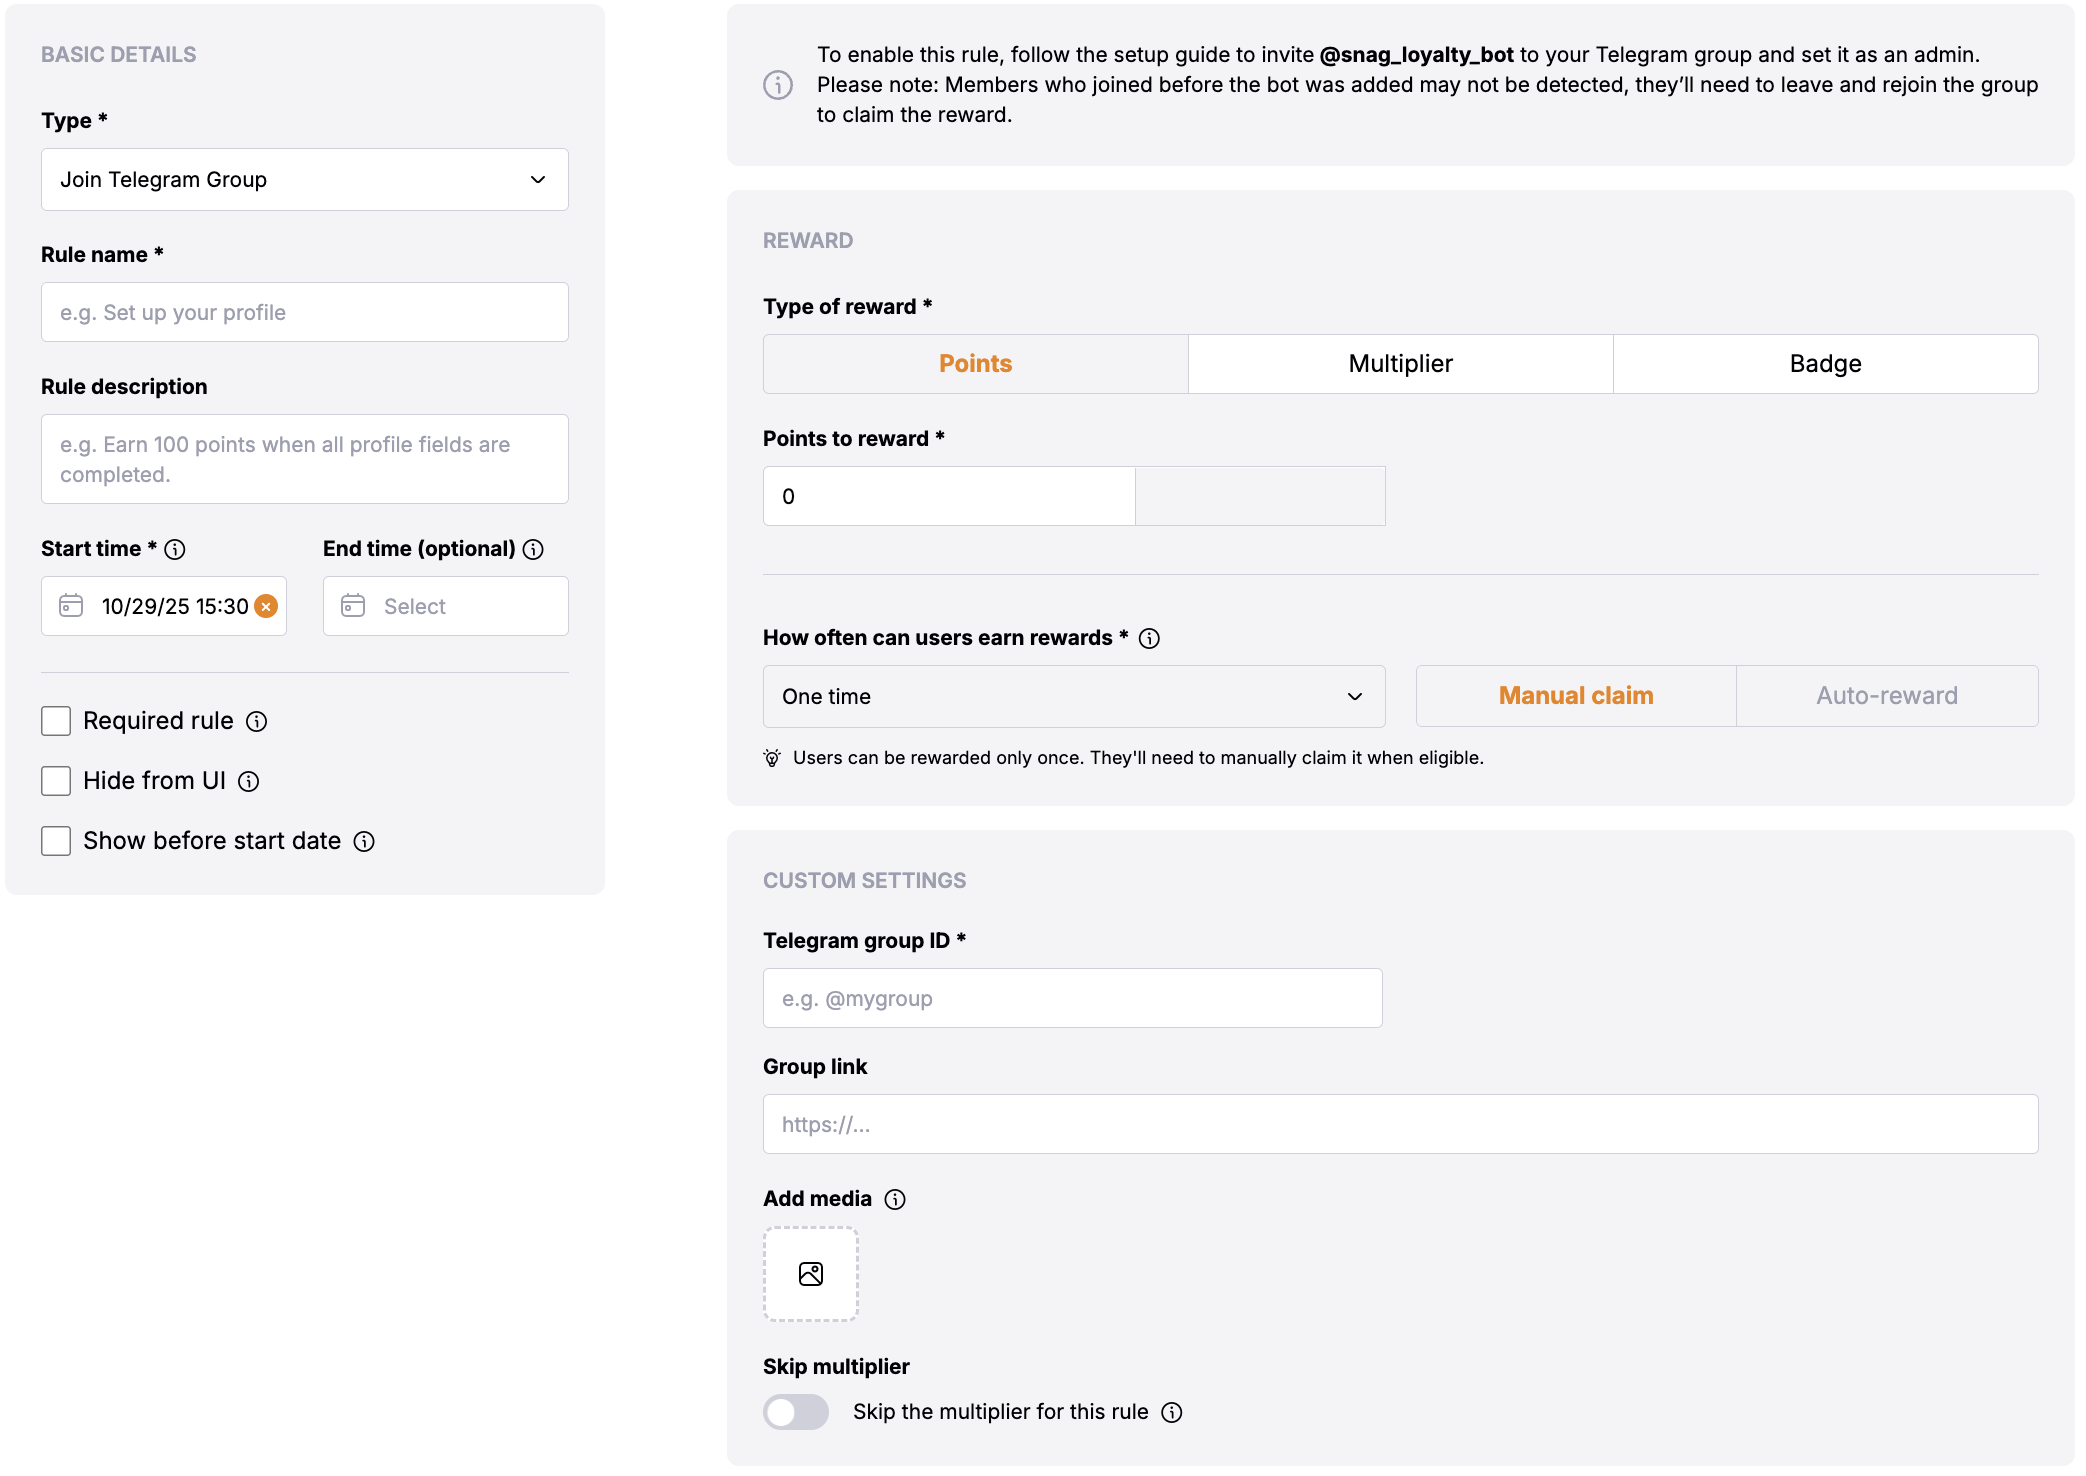This screenshot has height=1476, width=2086.
Task: Click the info icon beside earn rewards label
Action: 1150,638
